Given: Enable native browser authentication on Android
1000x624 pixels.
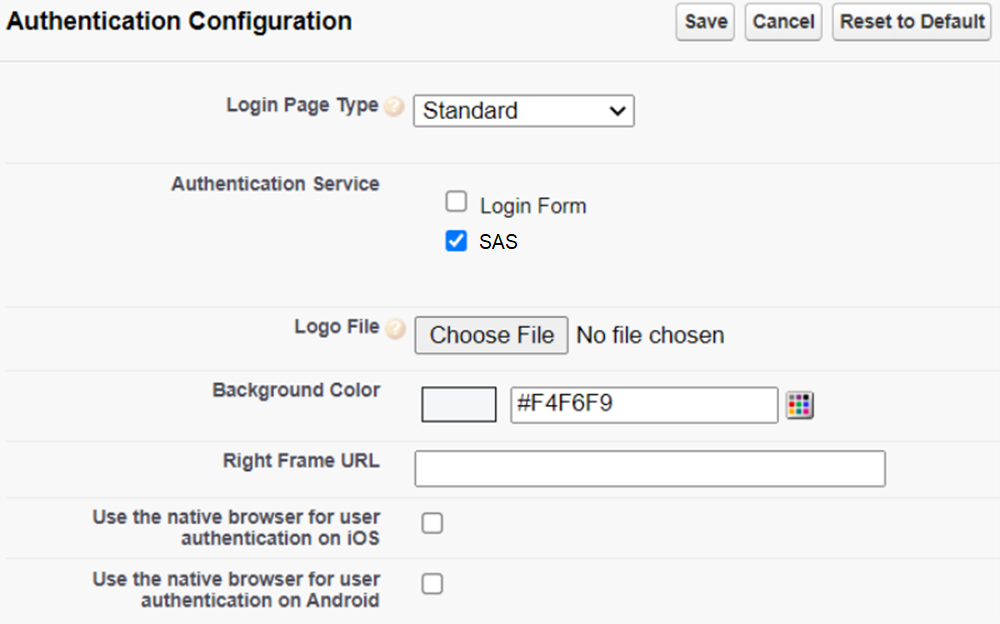Looking at the screenshot, I should click(432, 584).
